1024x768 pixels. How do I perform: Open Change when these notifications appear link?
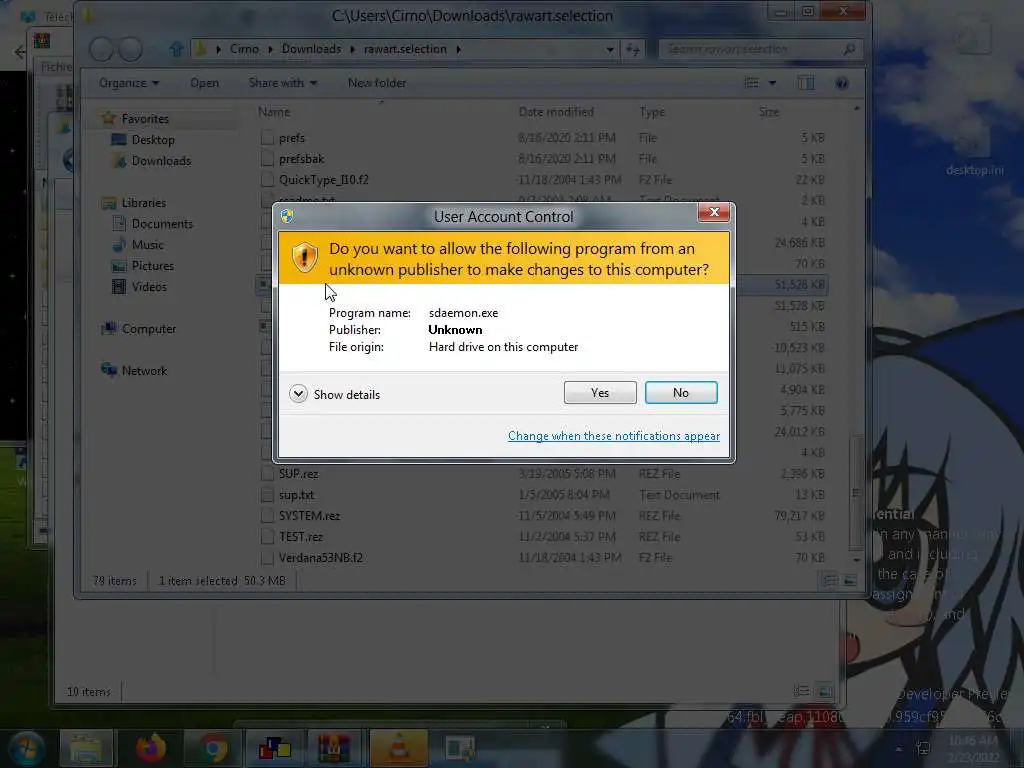point(613,436)
